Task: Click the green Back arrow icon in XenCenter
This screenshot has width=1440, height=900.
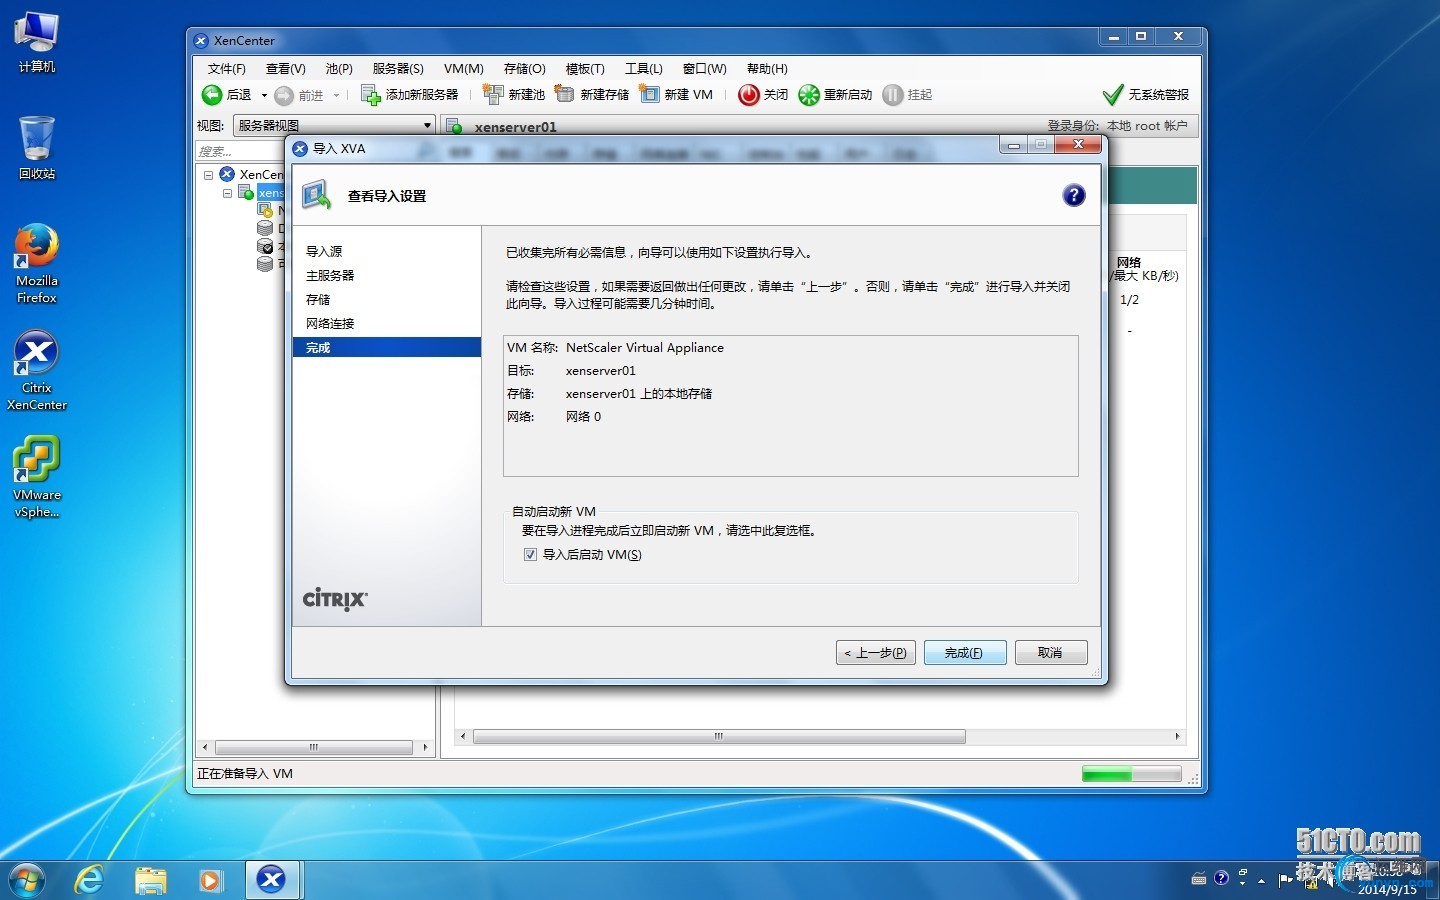Action: click(212, 95)
